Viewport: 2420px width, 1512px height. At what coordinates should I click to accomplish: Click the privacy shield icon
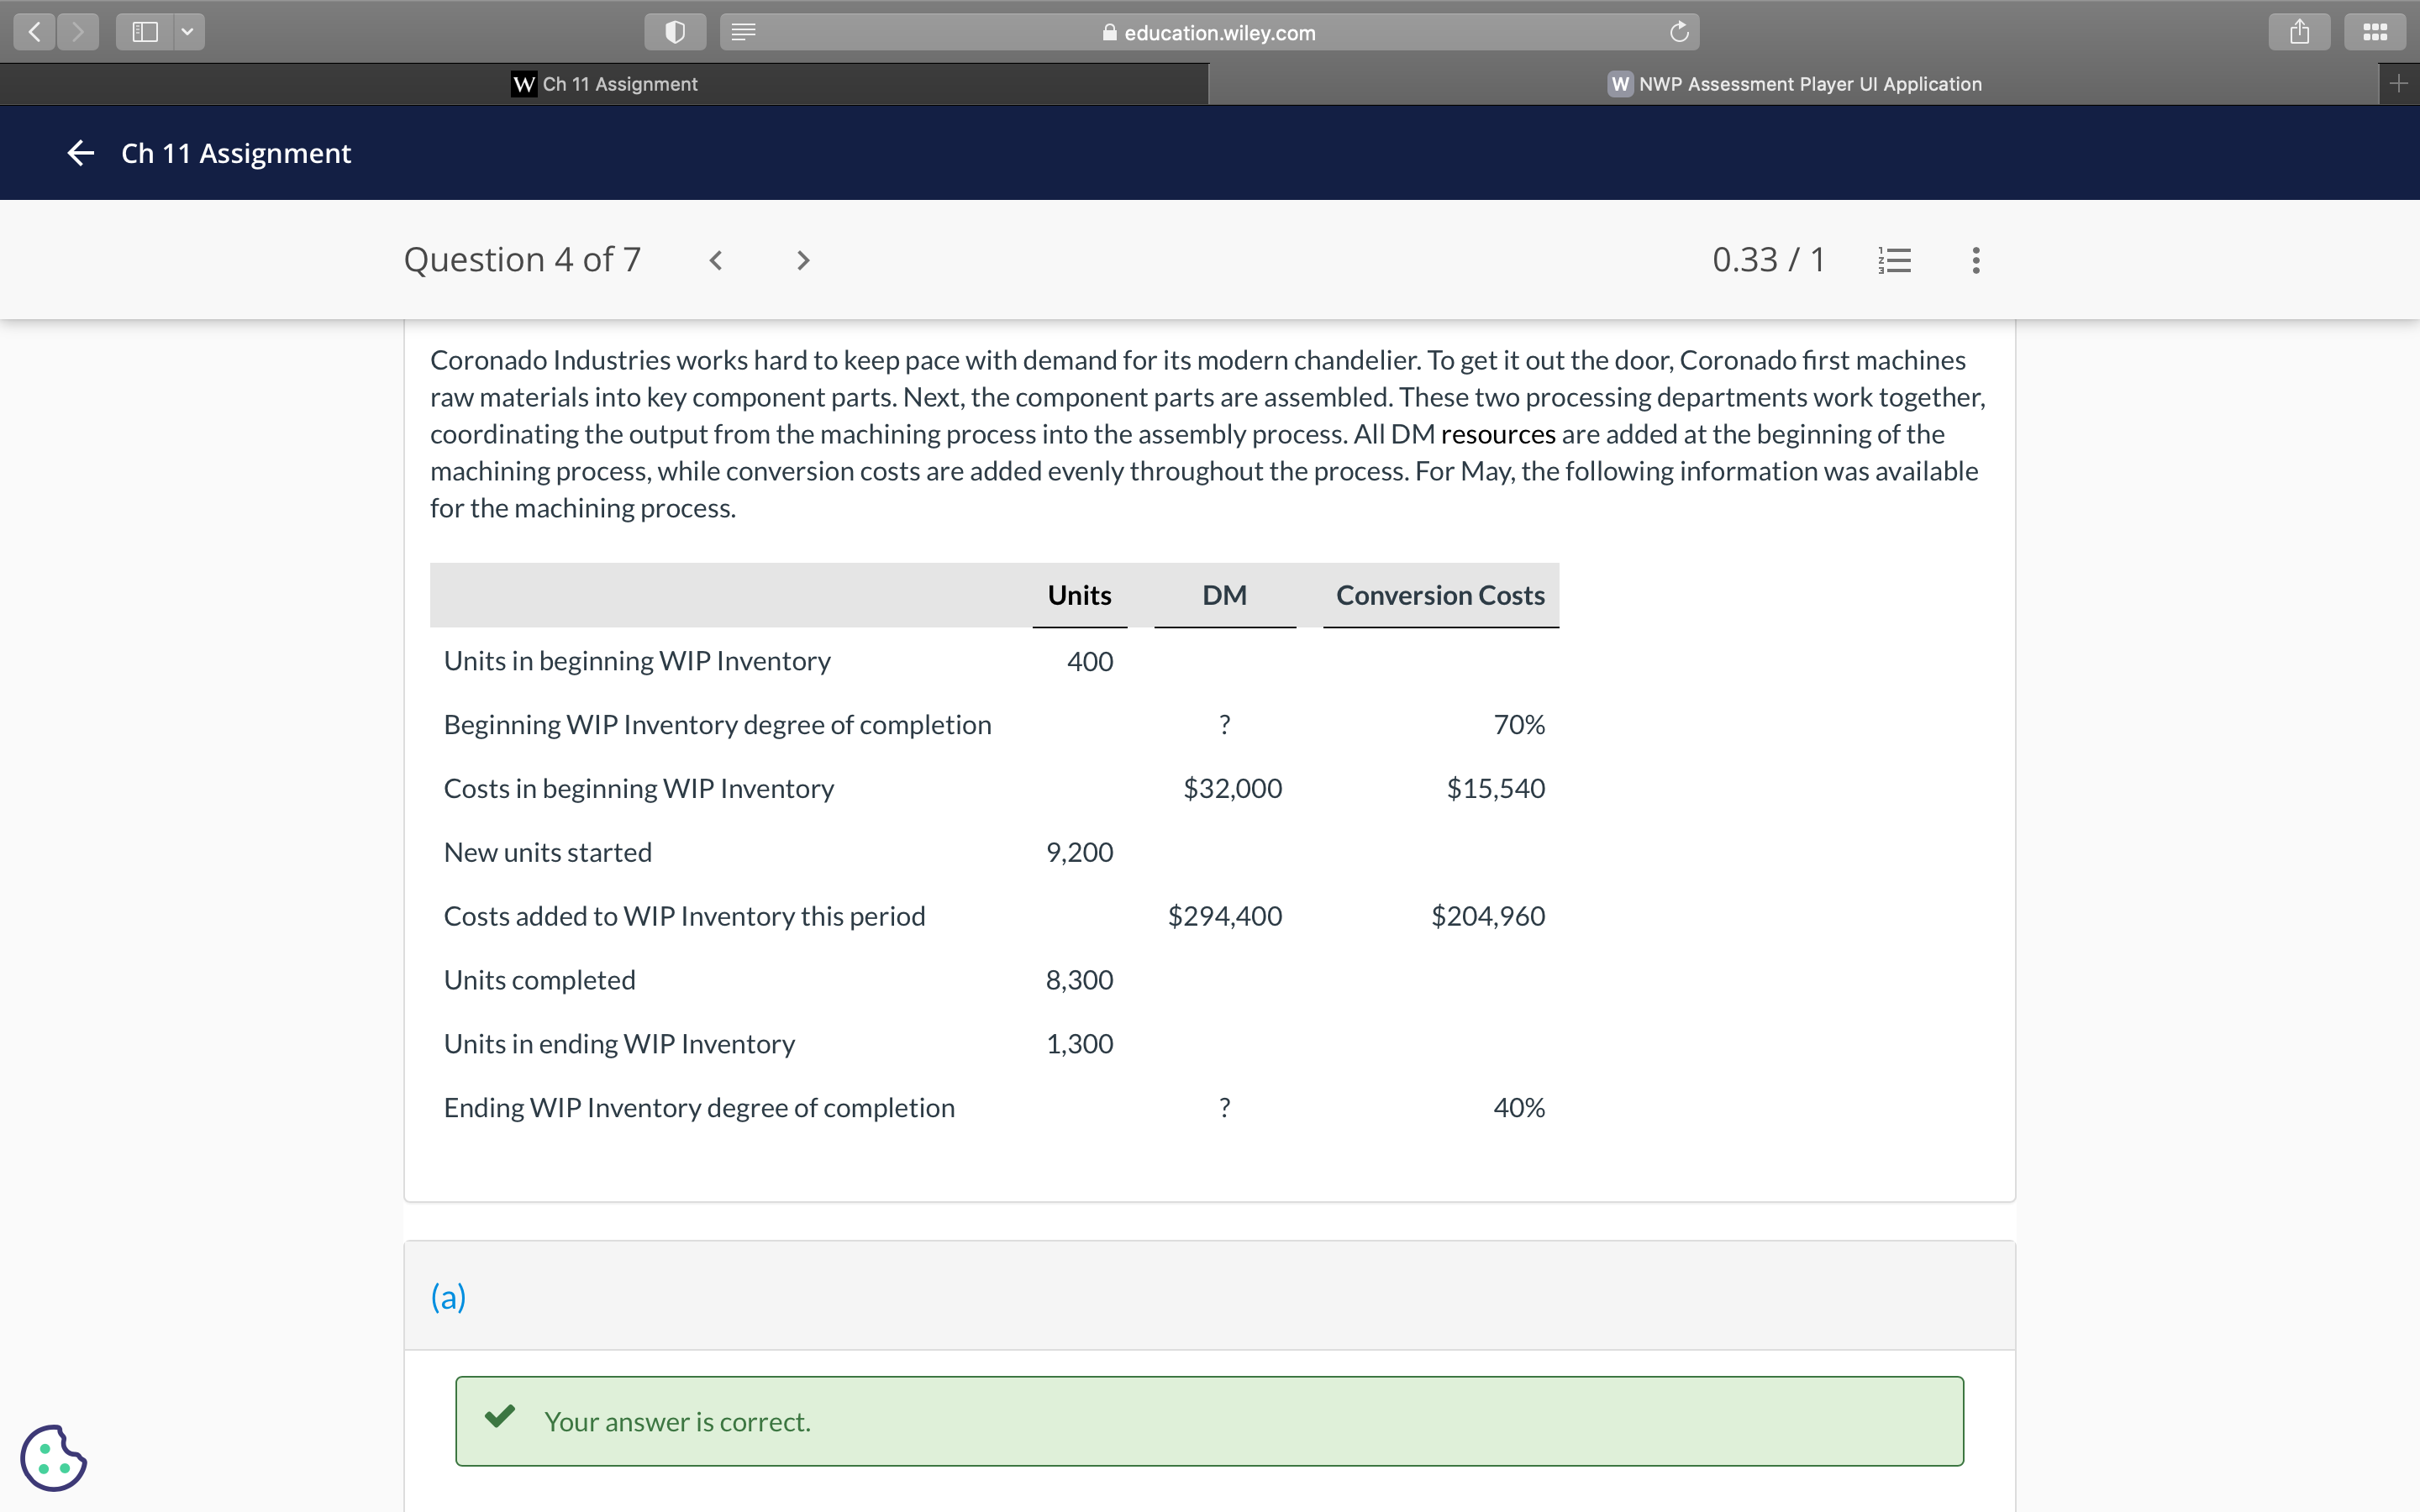pos(675,31)
